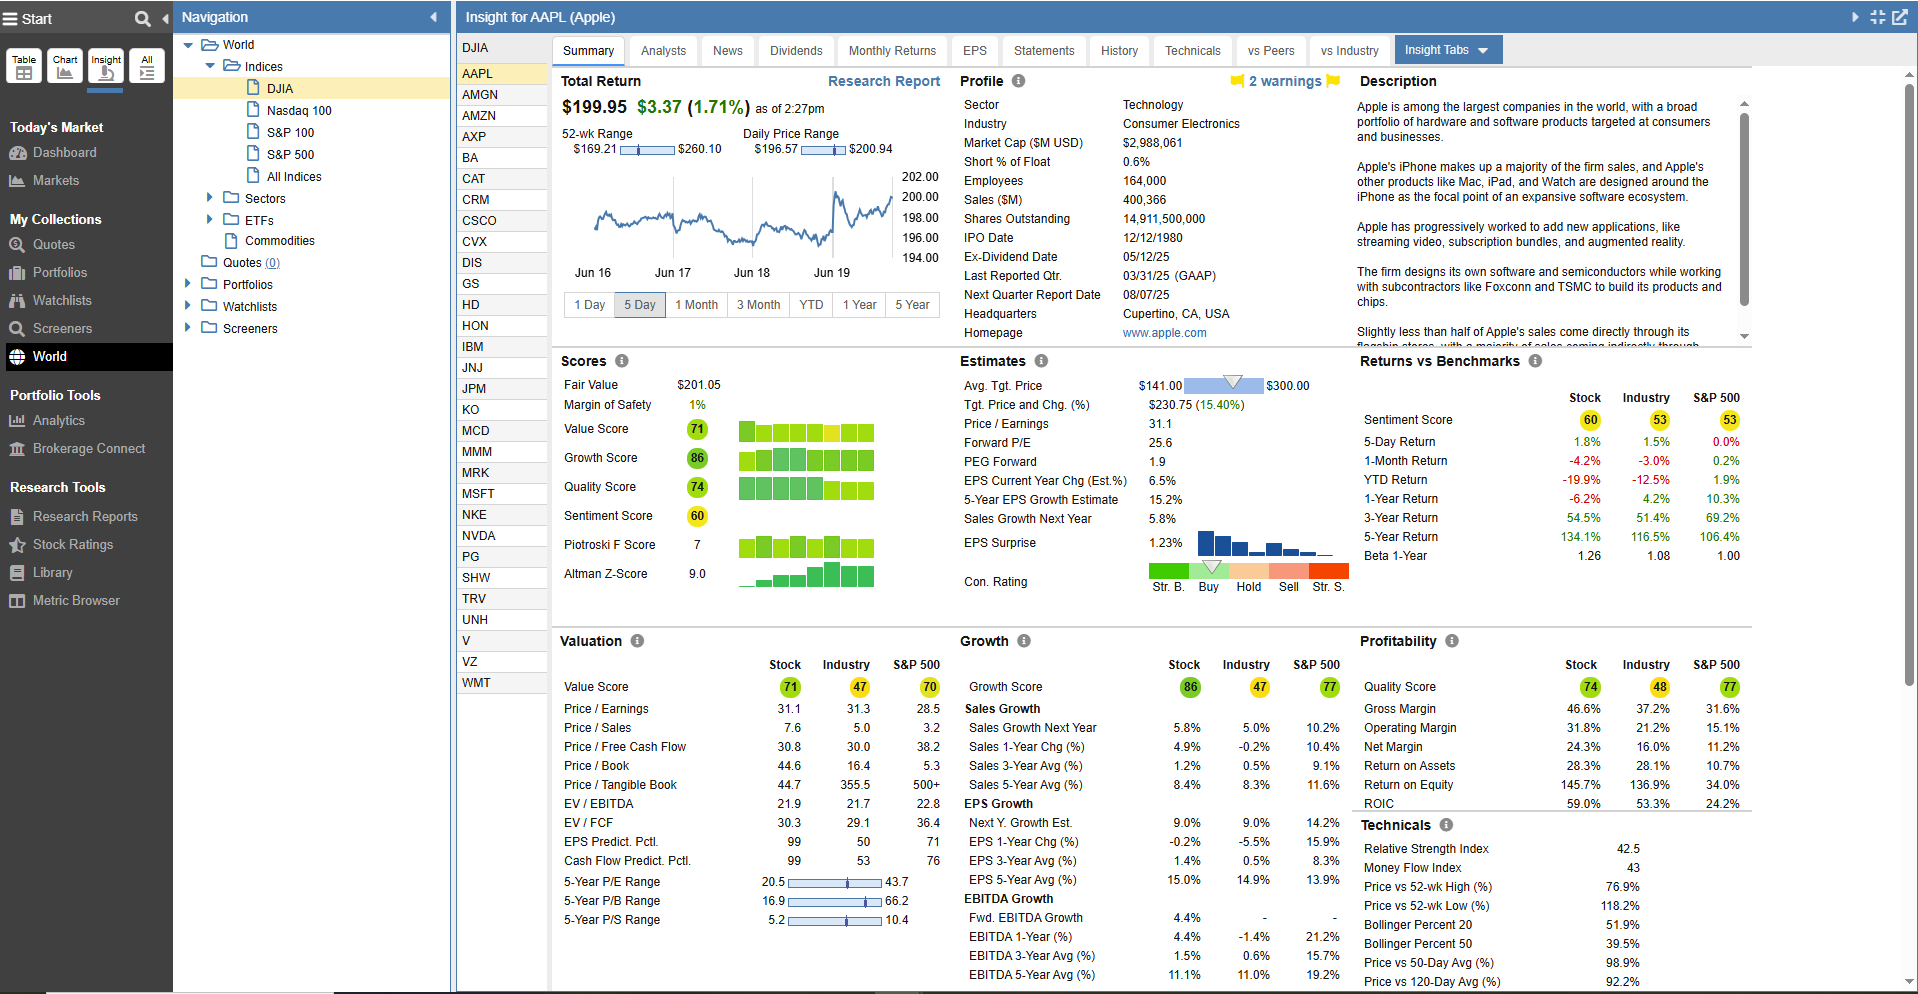This screenshot has height=994, width=1918.
Task: Collapse the left sidebar arrow
Action: click(165, 18)
